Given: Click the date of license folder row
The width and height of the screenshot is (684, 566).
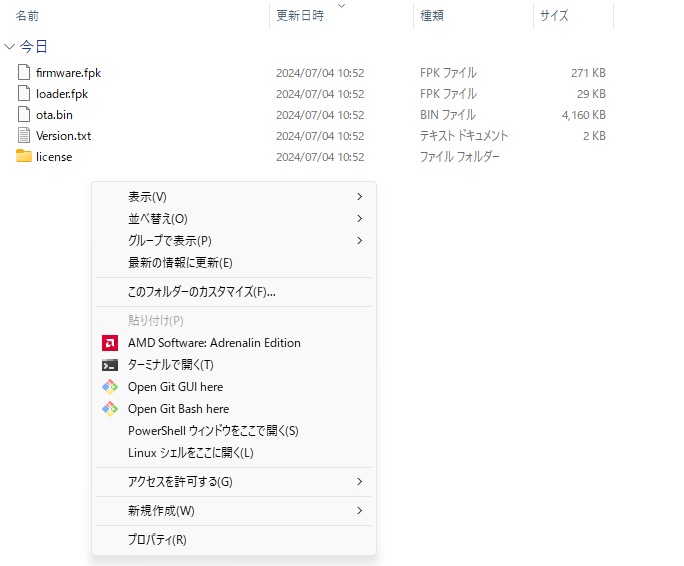Looking at the screenshot, I should coord(320,157).
